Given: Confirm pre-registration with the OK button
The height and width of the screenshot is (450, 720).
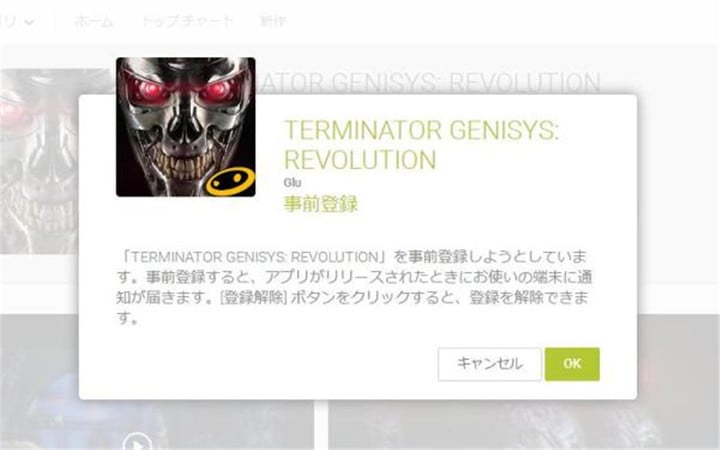Looking at the screenshot, I should [572, 364].
